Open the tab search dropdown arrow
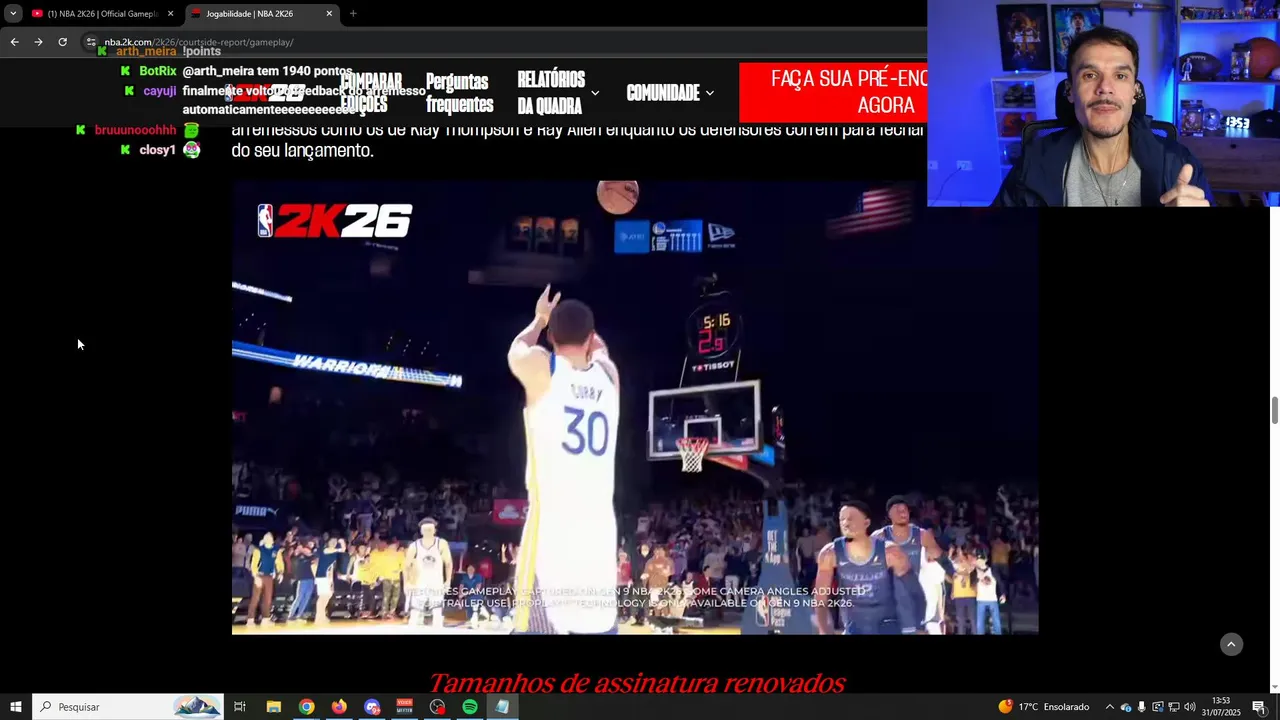 13,13
